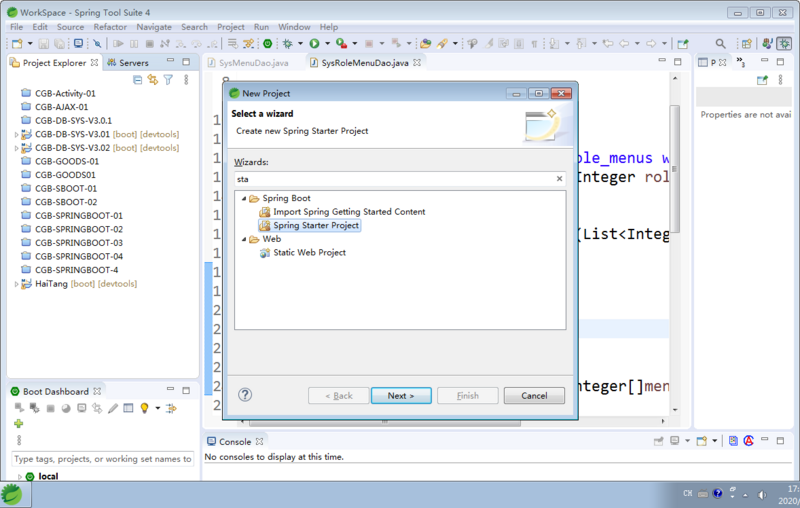Open the File menu
The image size is (800, 508).
tap(16, 27)
